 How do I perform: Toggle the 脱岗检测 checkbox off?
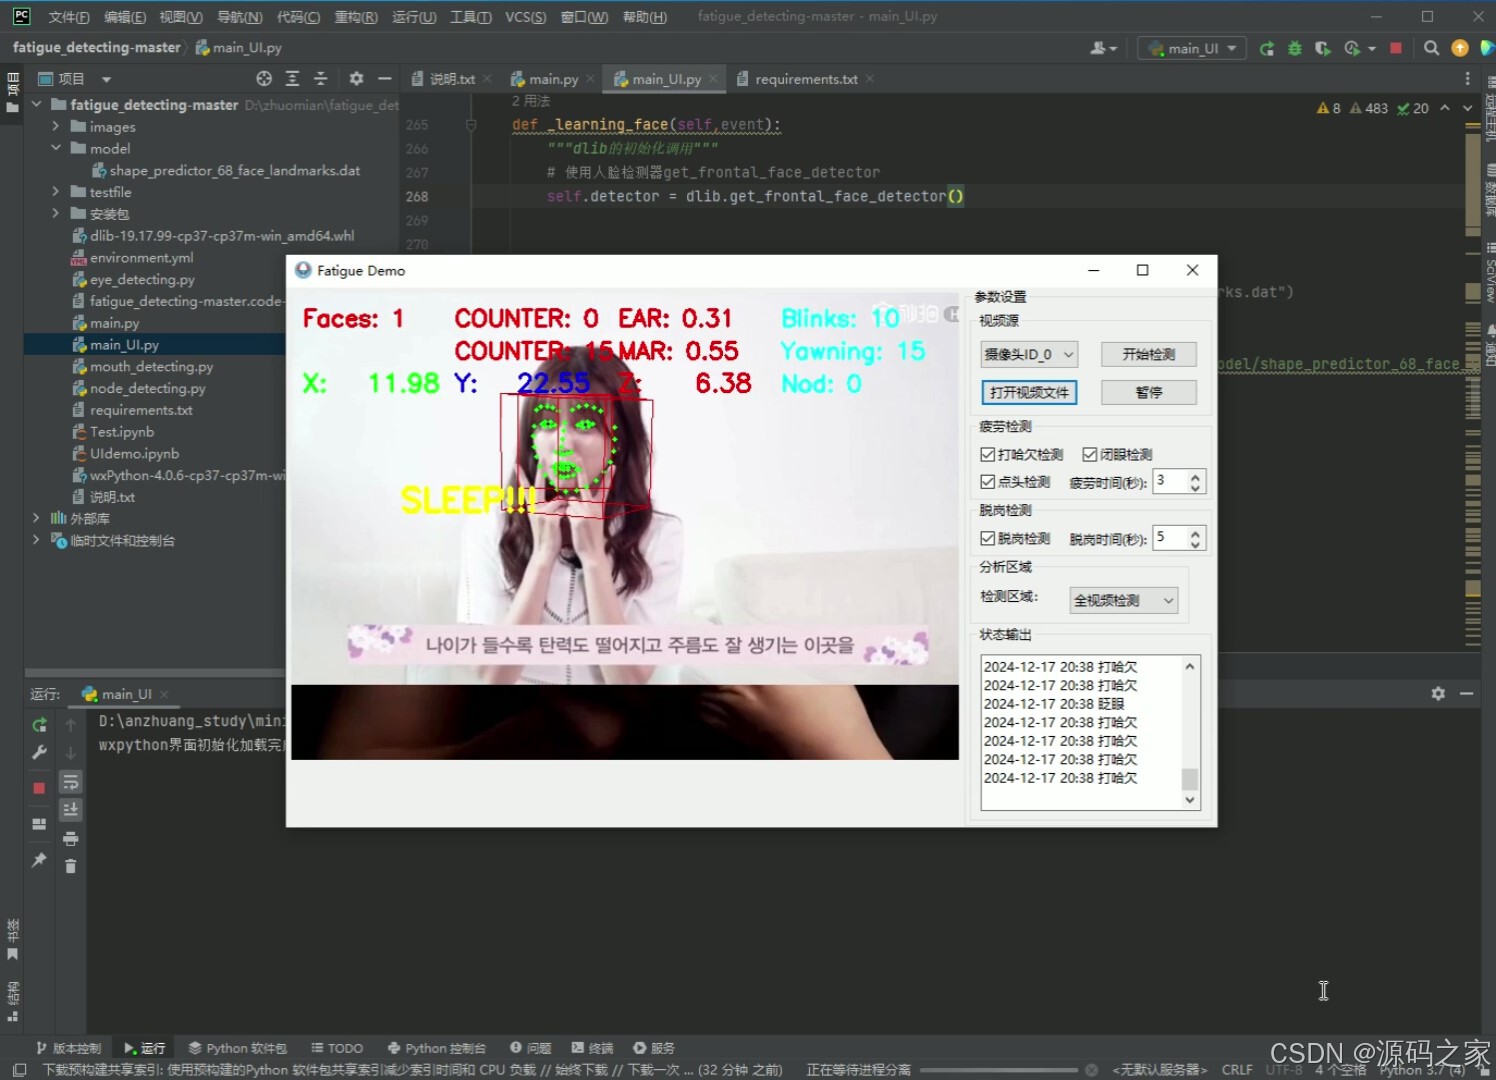pos(988,537)
